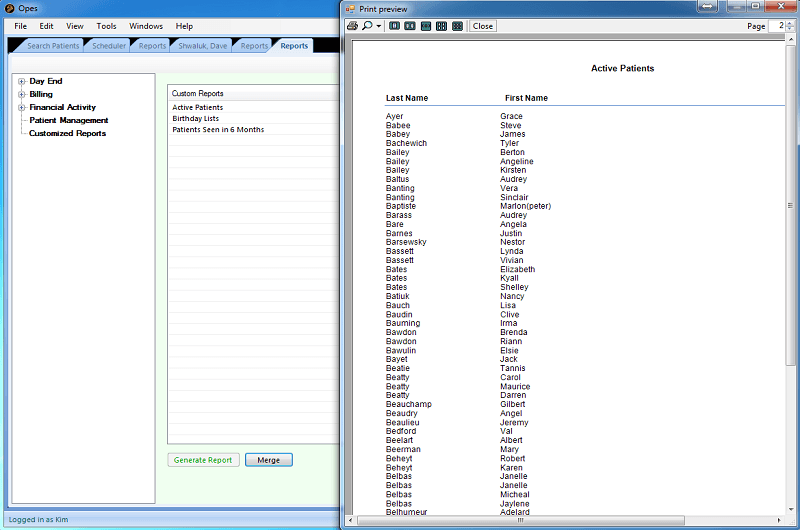800x530 pixels.
Task: Select the four-page layout icon
Action: (441, 26)
